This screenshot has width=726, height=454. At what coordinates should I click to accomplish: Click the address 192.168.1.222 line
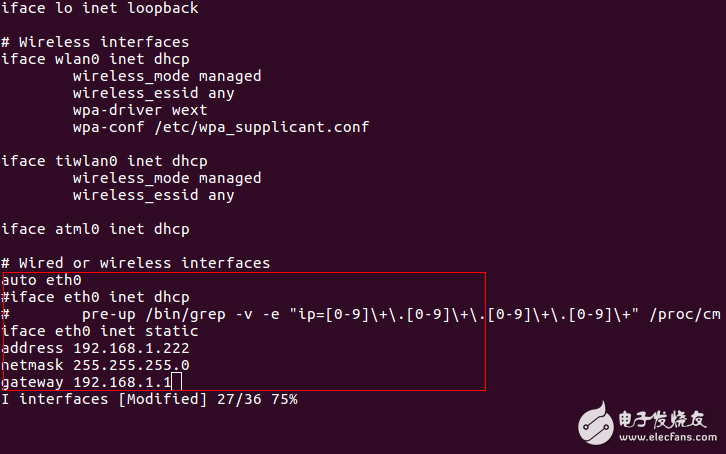(95, 349)
